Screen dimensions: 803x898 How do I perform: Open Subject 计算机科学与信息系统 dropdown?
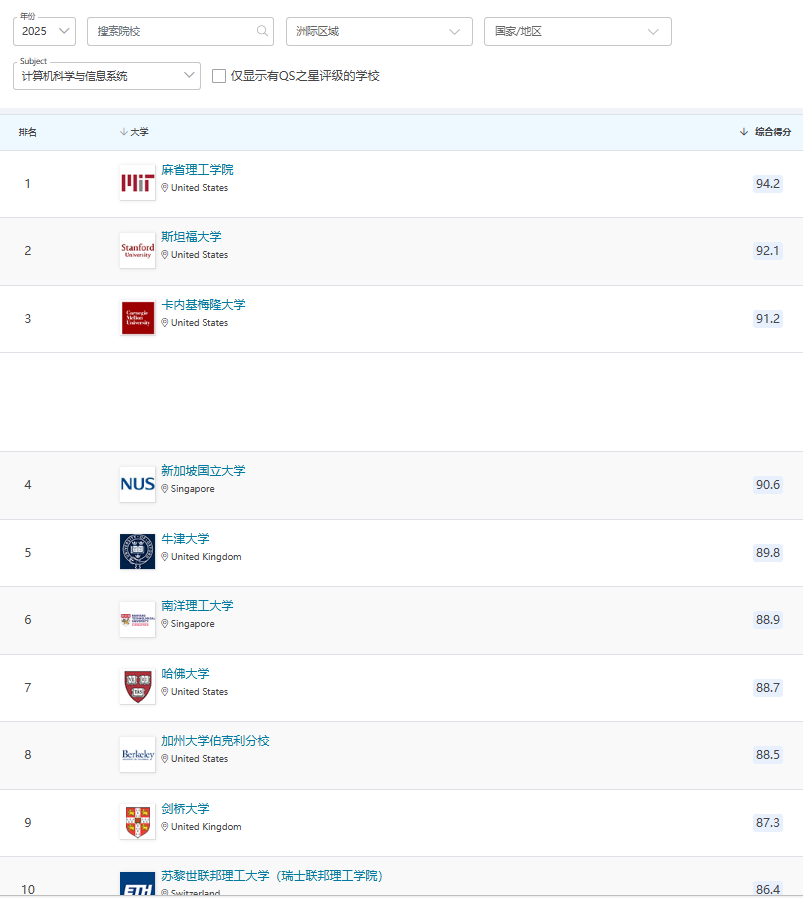tap(107, 76)
